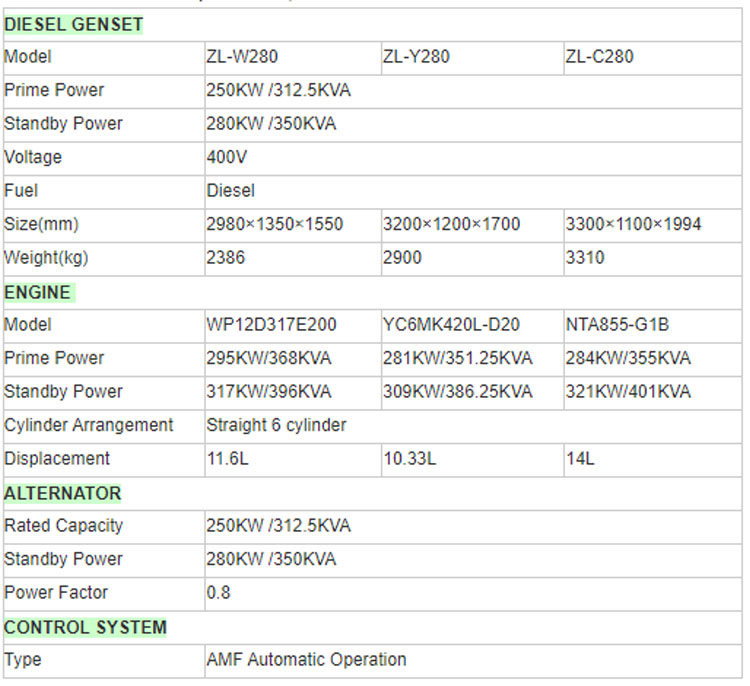Click the weight value 2386

[226, 258]
